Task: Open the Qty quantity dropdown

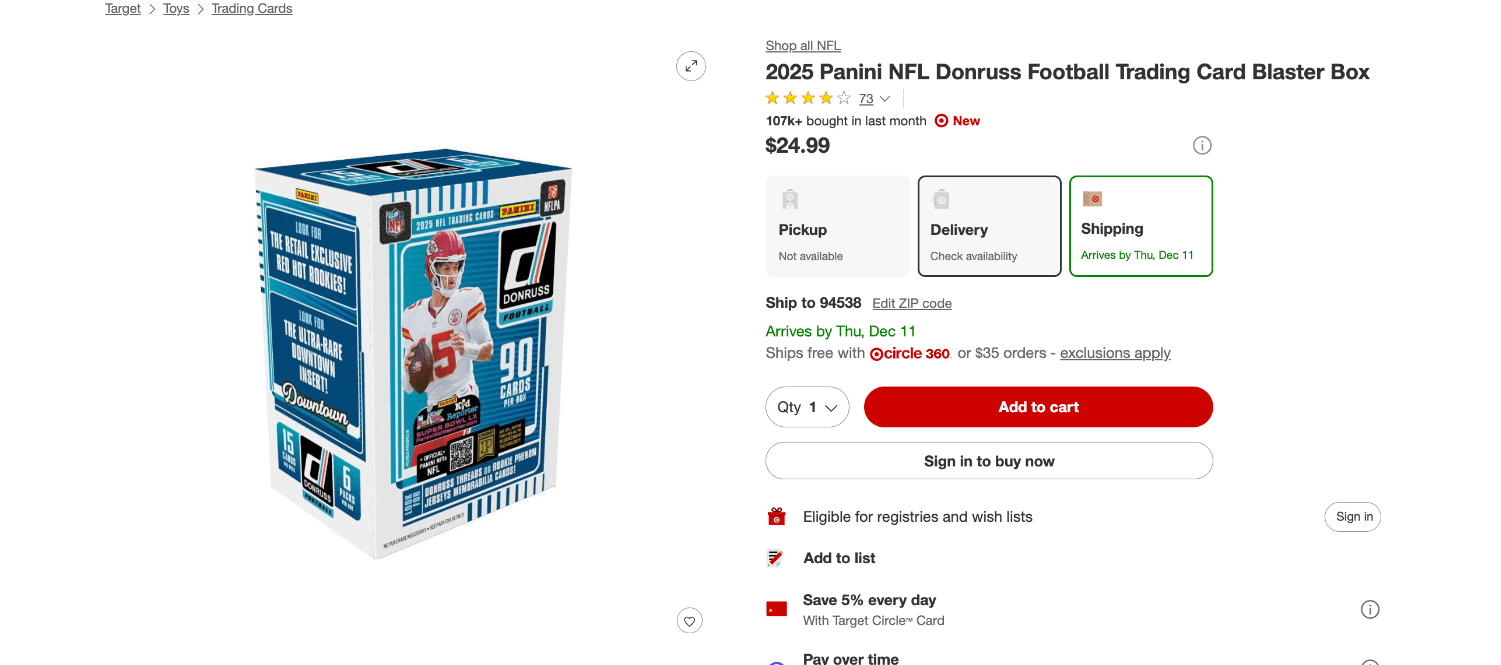Action: point(807,407)
